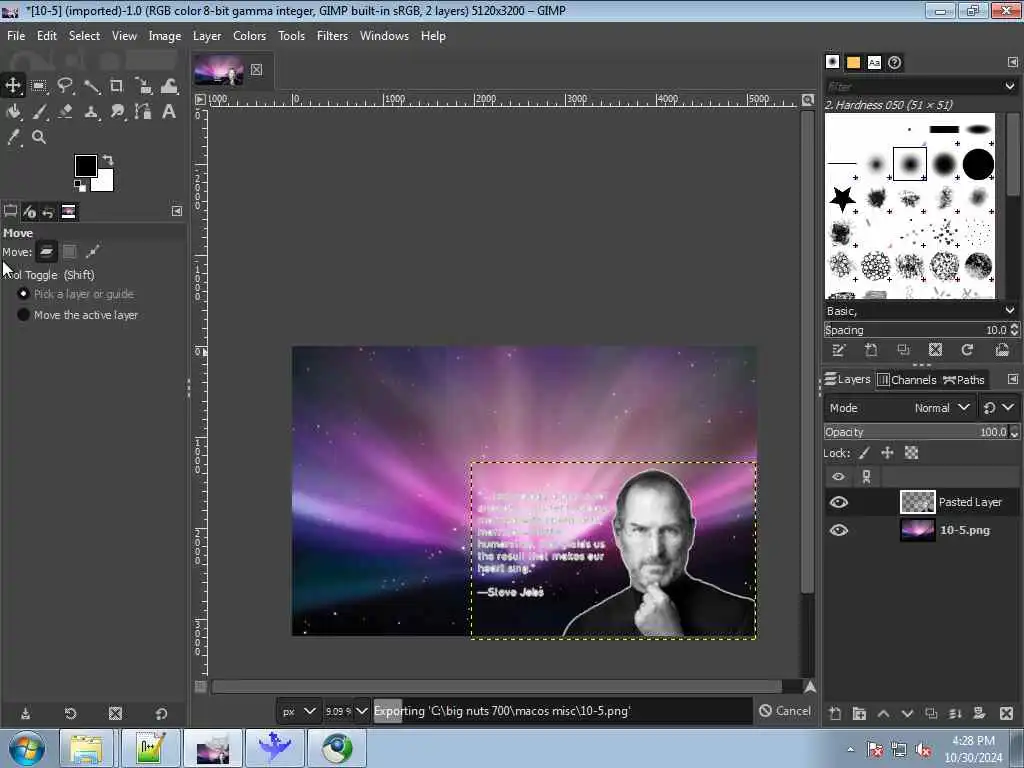Select the Color Picker eyedropper tool
Viewport: 1024px width, 768px height.
click(13, 137)
